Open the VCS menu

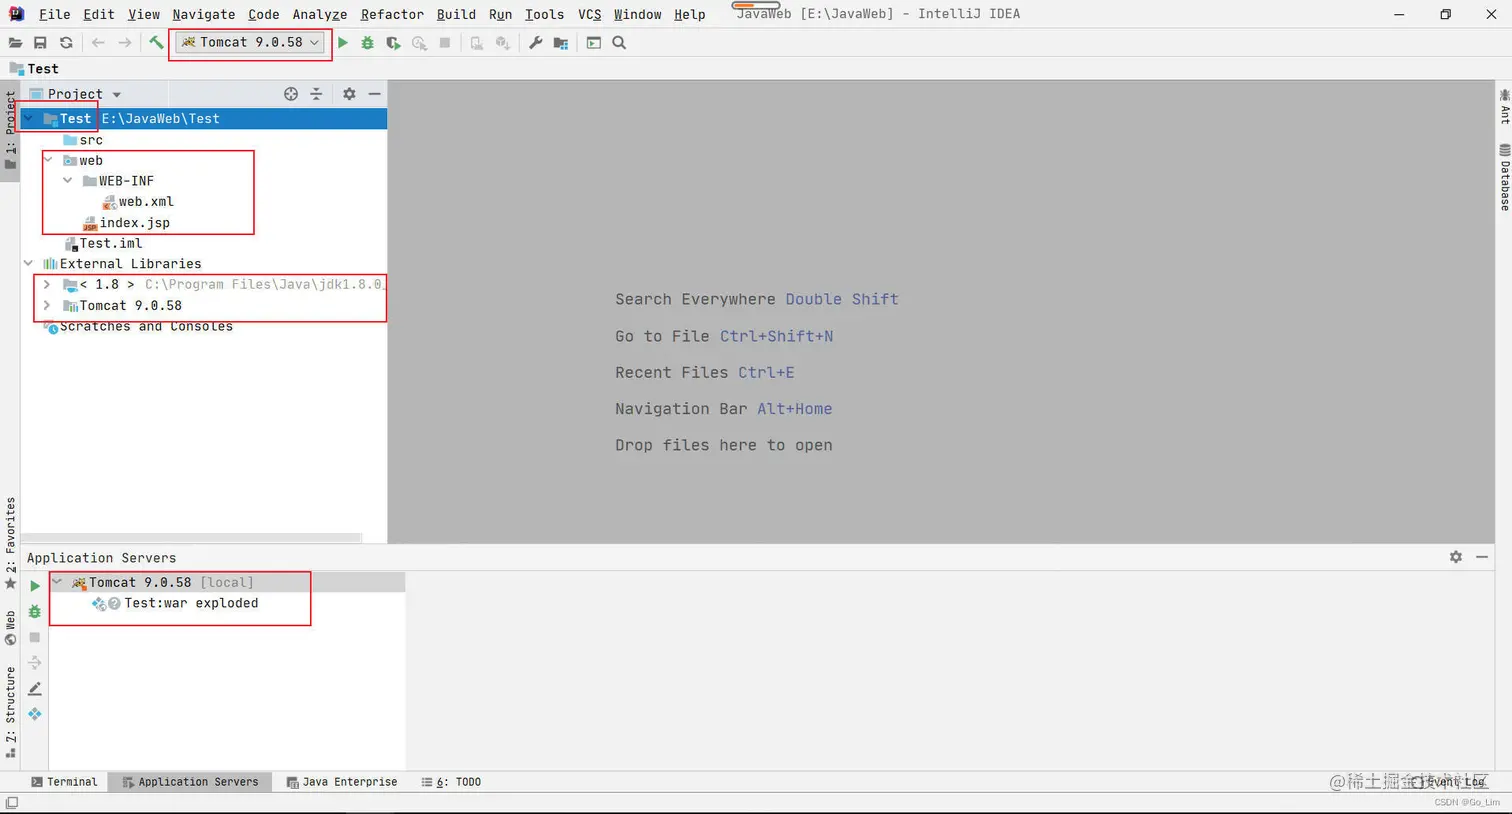tap(590, 14)
